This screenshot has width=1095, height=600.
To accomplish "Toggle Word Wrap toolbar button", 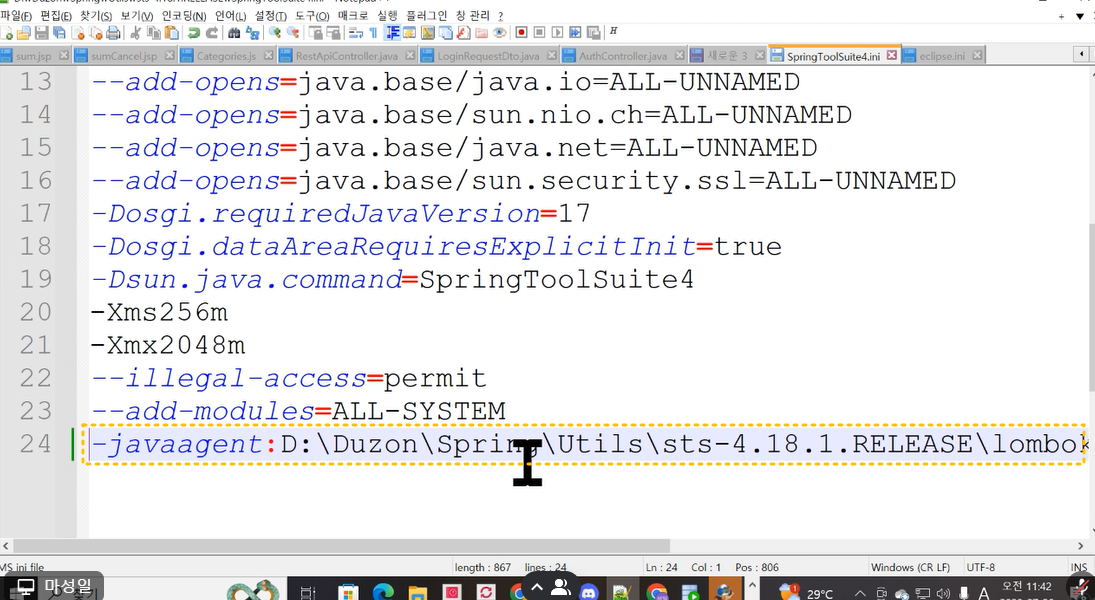I will (x=356, y=33).
